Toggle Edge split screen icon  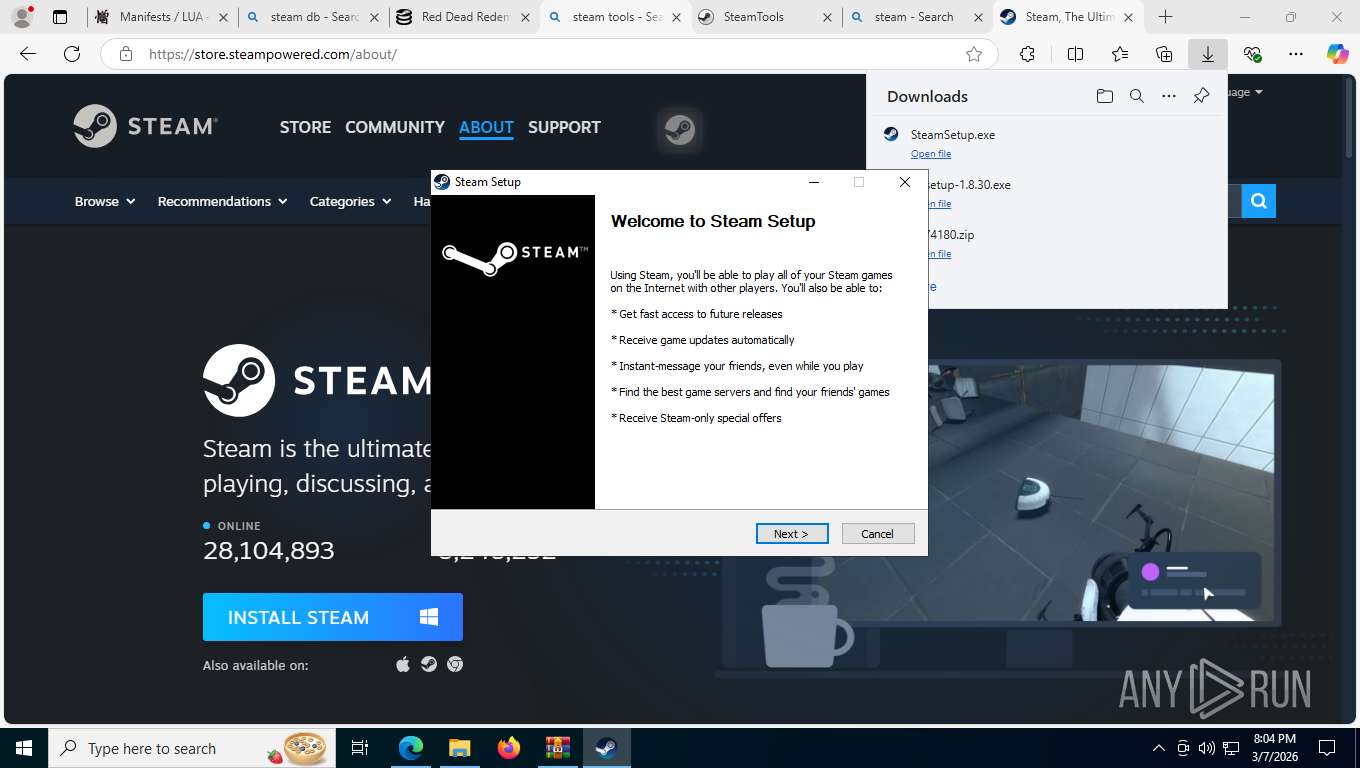(1075, 54)
